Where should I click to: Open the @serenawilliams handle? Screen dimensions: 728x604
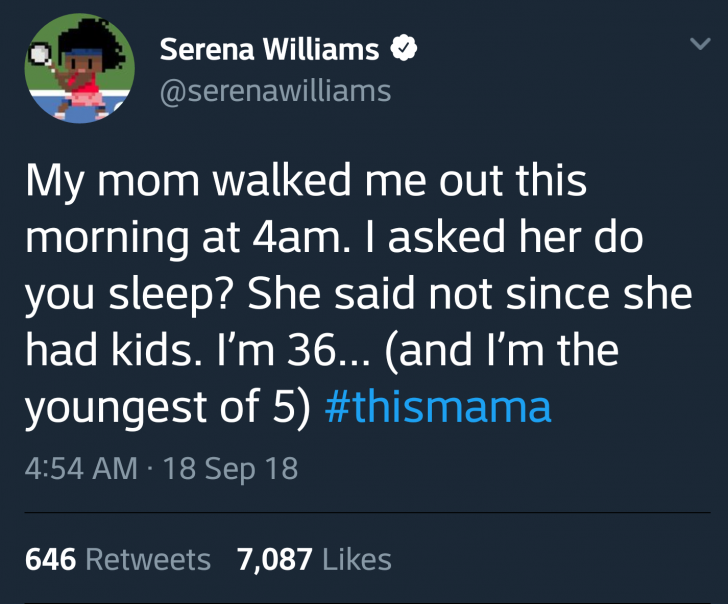(275, 91)
